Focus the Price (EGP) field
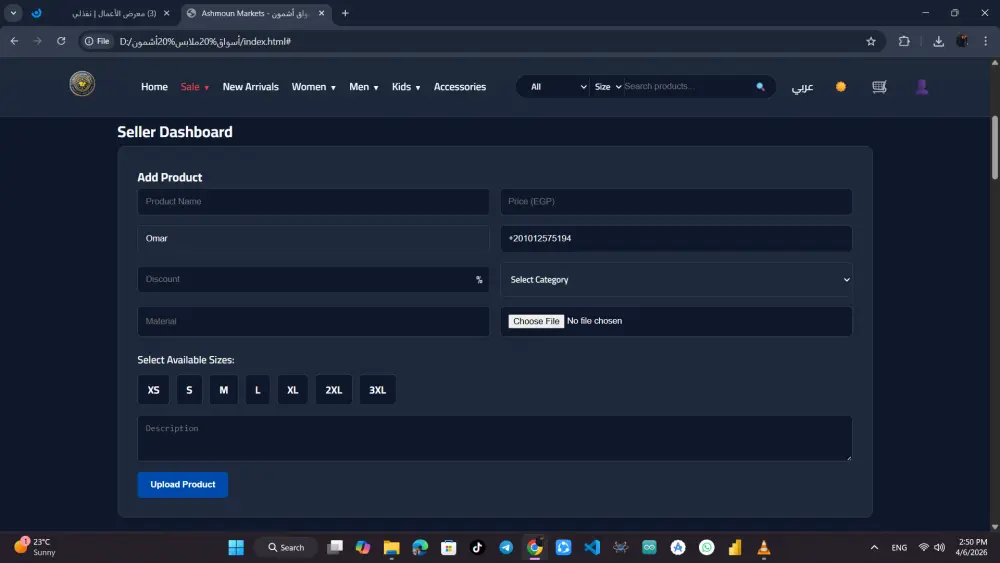Viewport: 1000px width, 563px height. coord(676,201)
